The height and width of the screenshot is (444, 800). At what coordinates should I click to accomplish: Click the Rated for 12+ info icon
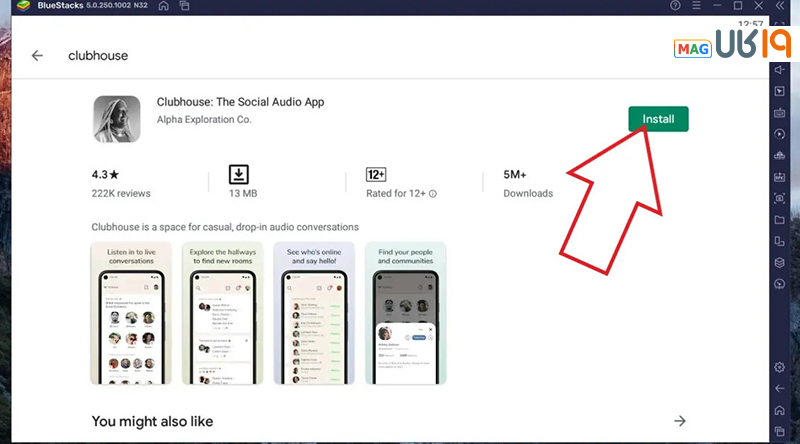(433, 194)
